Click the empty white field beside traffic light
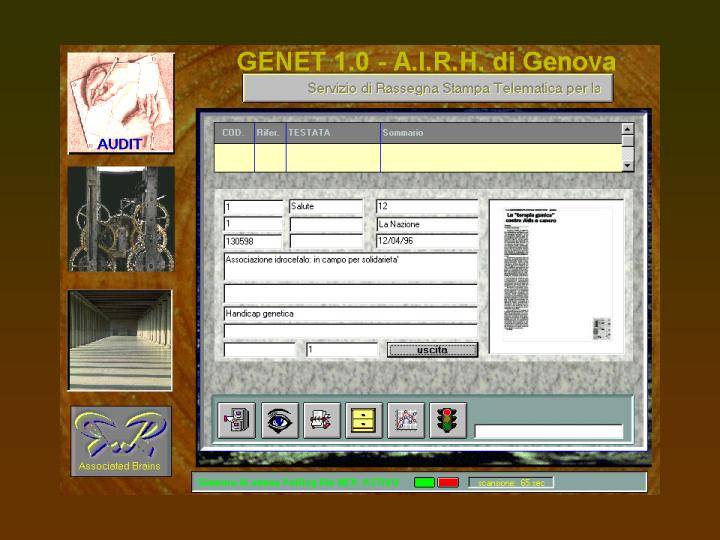720x540 pixels. 549,432
